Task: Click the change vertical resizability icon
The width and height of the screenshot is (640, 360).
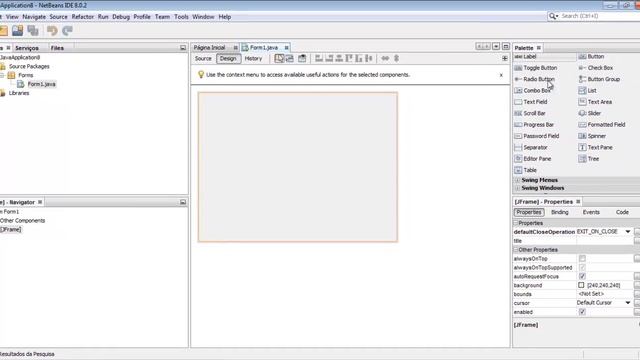Action: point(396,58)
